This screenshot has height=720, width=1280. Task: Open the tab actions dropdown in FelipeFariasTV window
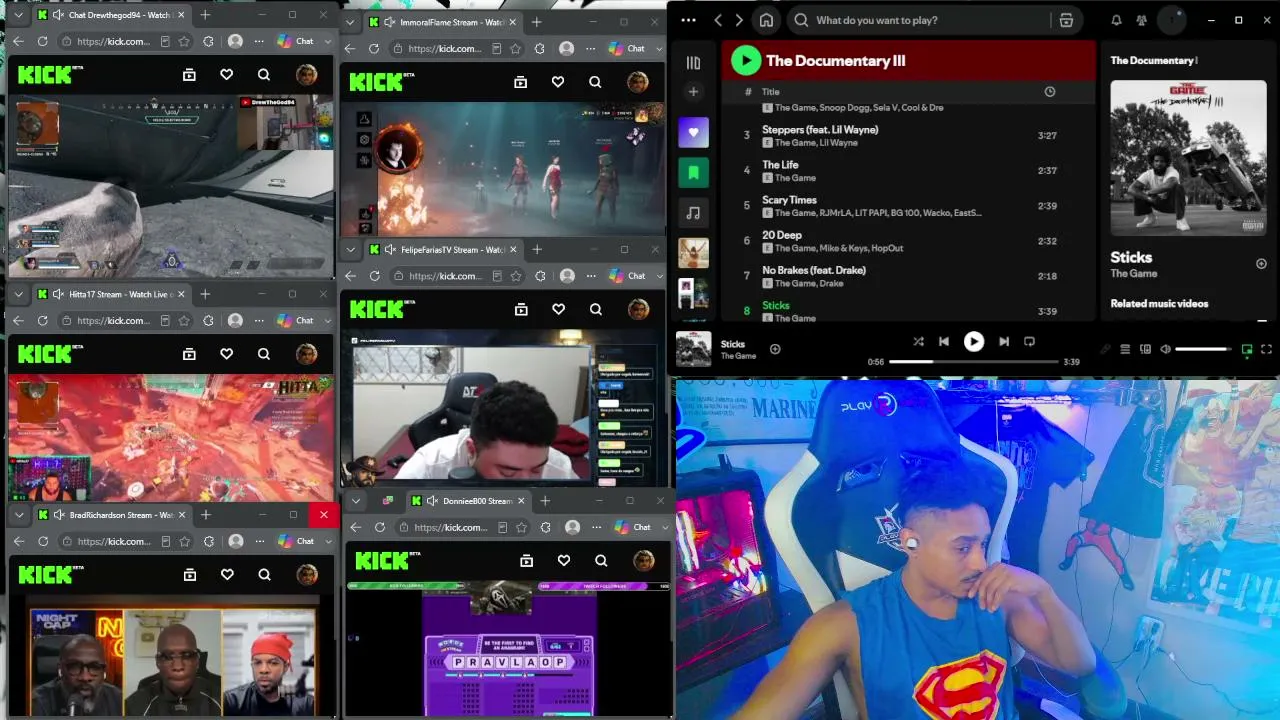pos(350,249)
